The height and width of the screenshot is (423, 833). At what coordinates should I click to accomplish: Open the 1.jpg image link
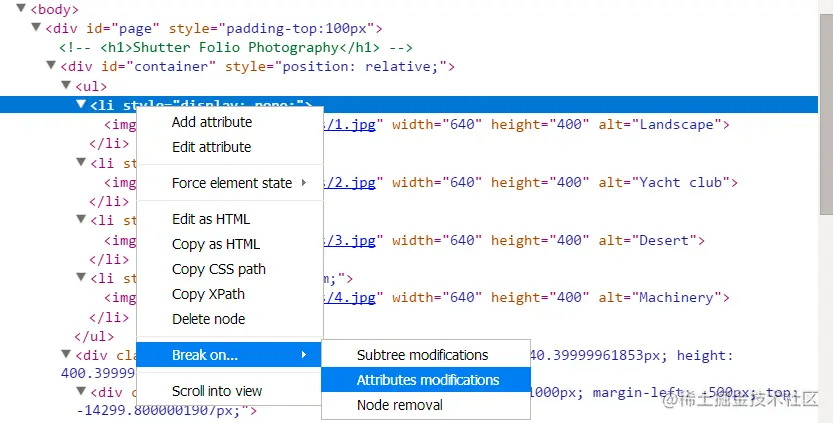click(350, 124)
